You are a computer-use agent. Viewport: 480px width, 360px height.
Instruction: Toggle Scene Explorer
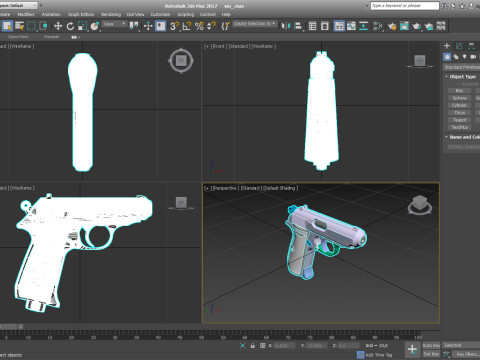click(x=312, y=26)
